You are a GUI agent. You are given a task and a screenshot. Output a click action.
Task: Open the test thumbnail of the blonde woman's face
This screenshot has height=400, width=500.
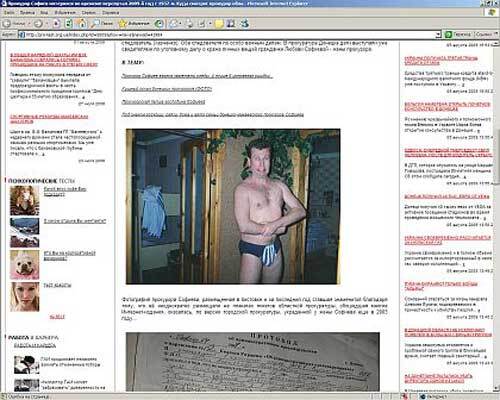tap(25, 297)
